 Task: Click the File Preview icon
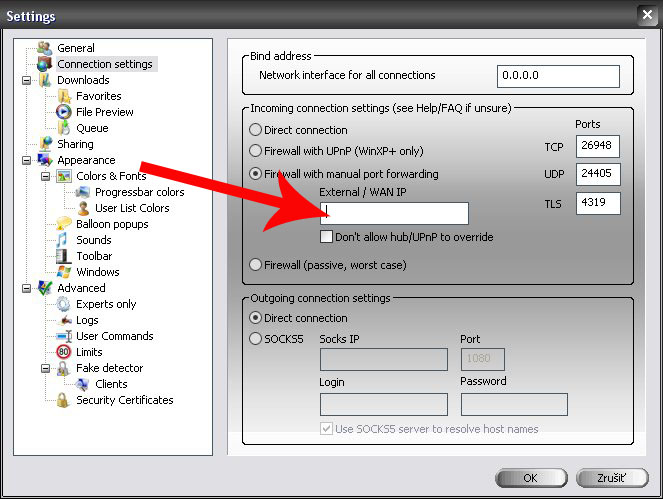pos(64,112)
